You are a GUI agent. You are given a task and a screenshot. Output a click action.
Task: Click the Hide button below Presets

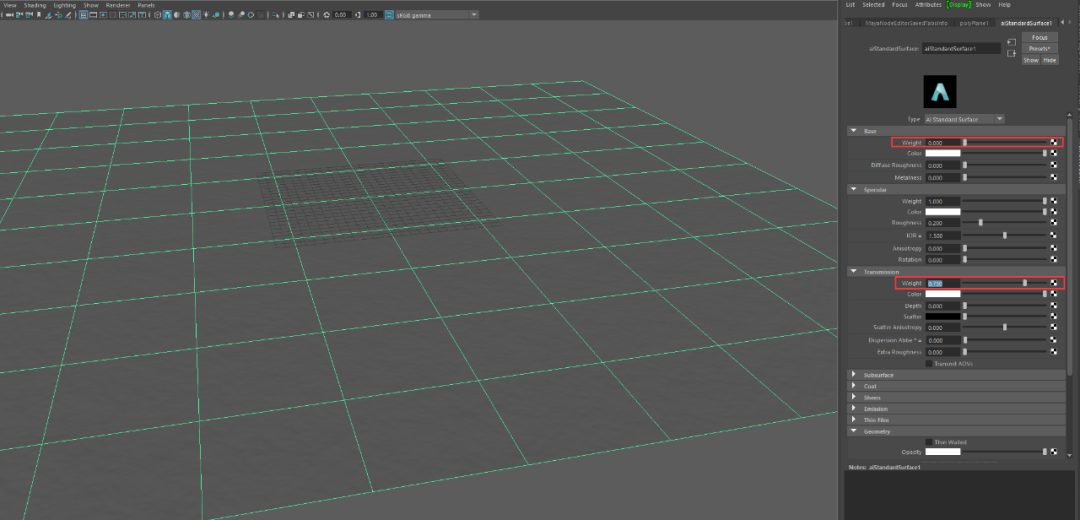(1049, 60)
